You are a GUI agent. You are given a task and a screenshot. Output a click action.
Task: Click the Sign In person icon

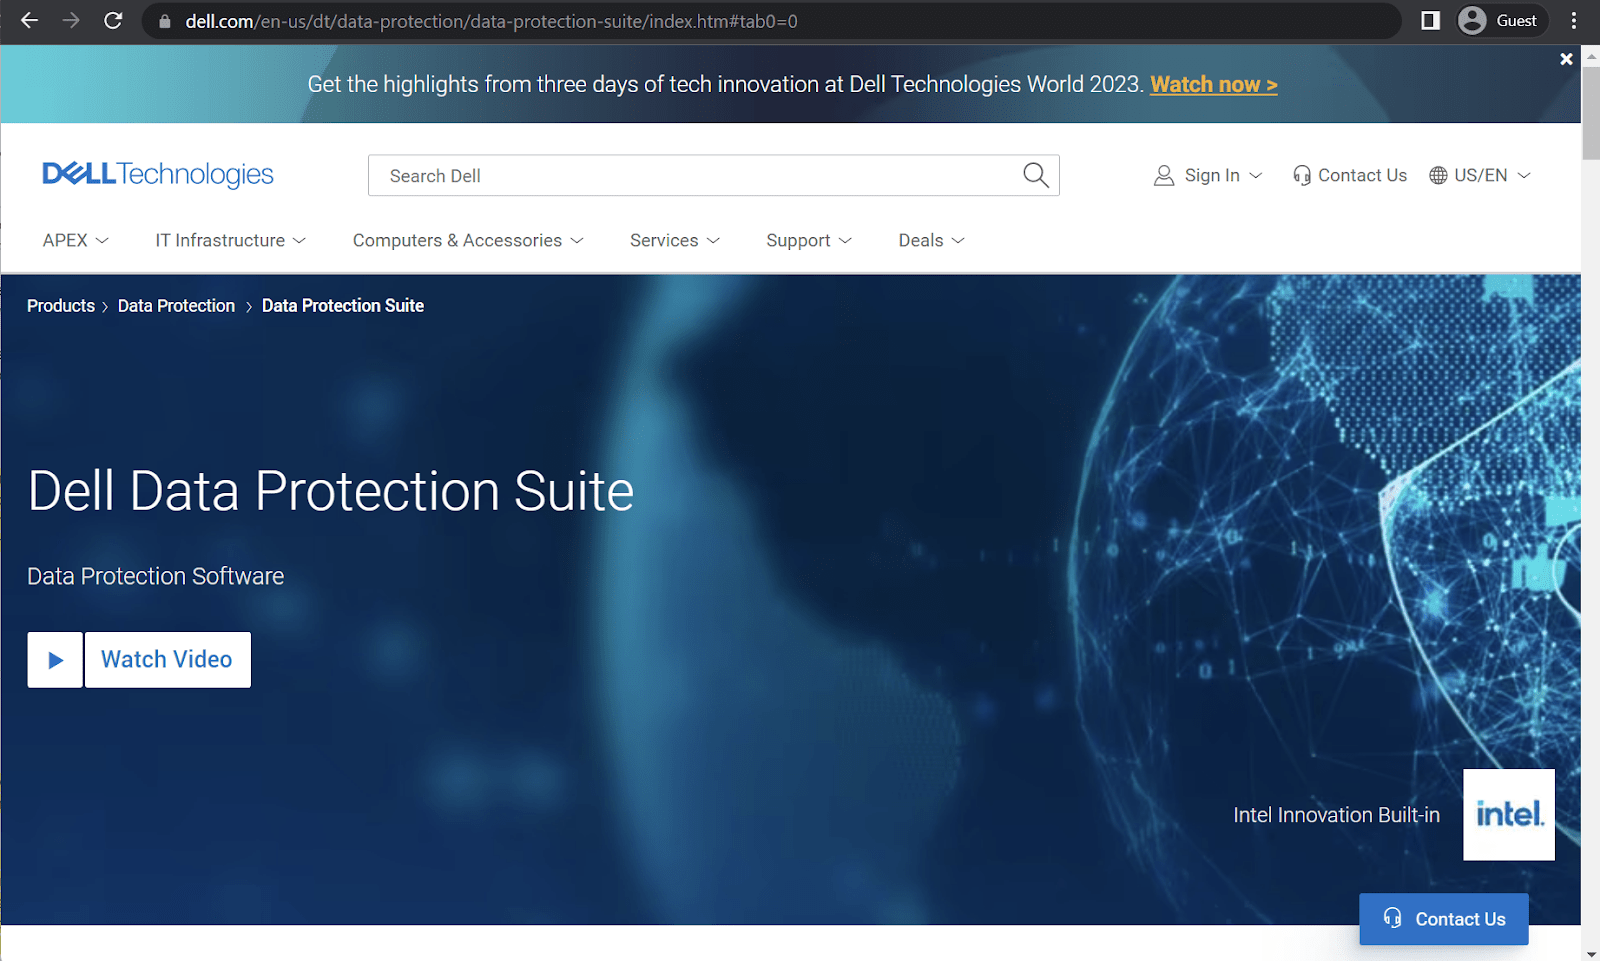(x=1164, y=175)
